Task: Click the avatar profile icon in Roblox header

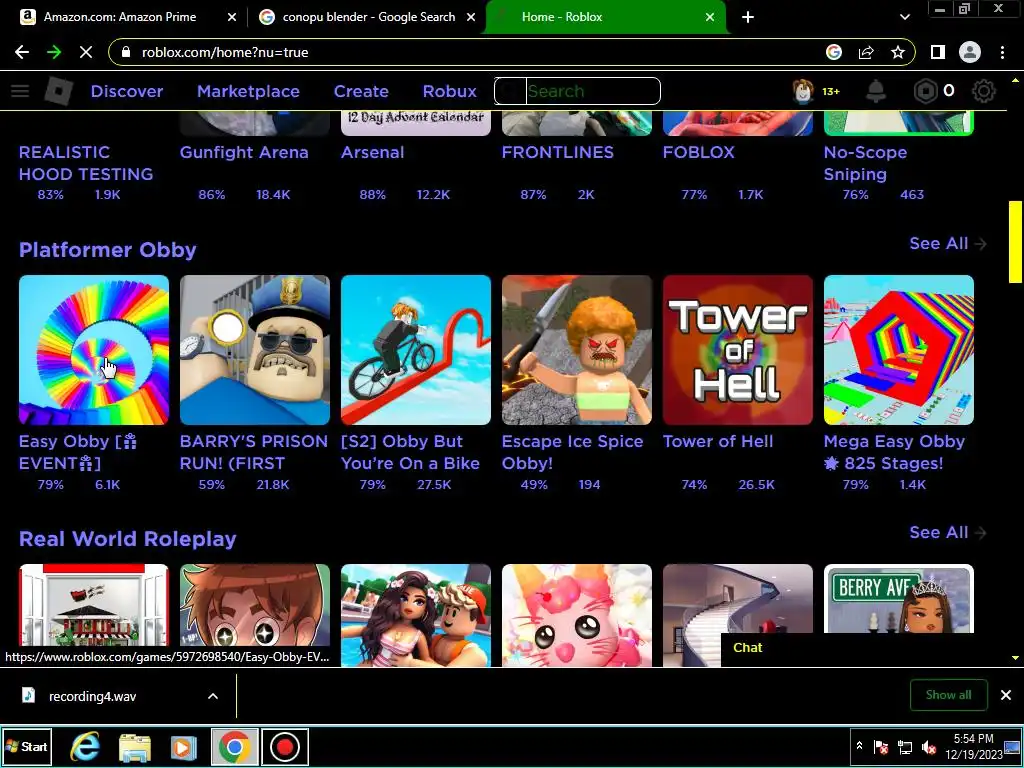Action: [803, 91]
